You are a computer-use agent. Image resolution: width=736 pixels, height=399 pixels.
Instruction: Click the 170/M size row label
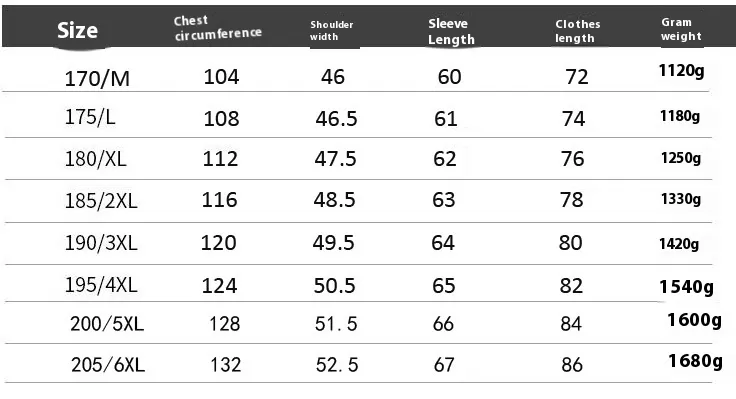pos(97,78)
